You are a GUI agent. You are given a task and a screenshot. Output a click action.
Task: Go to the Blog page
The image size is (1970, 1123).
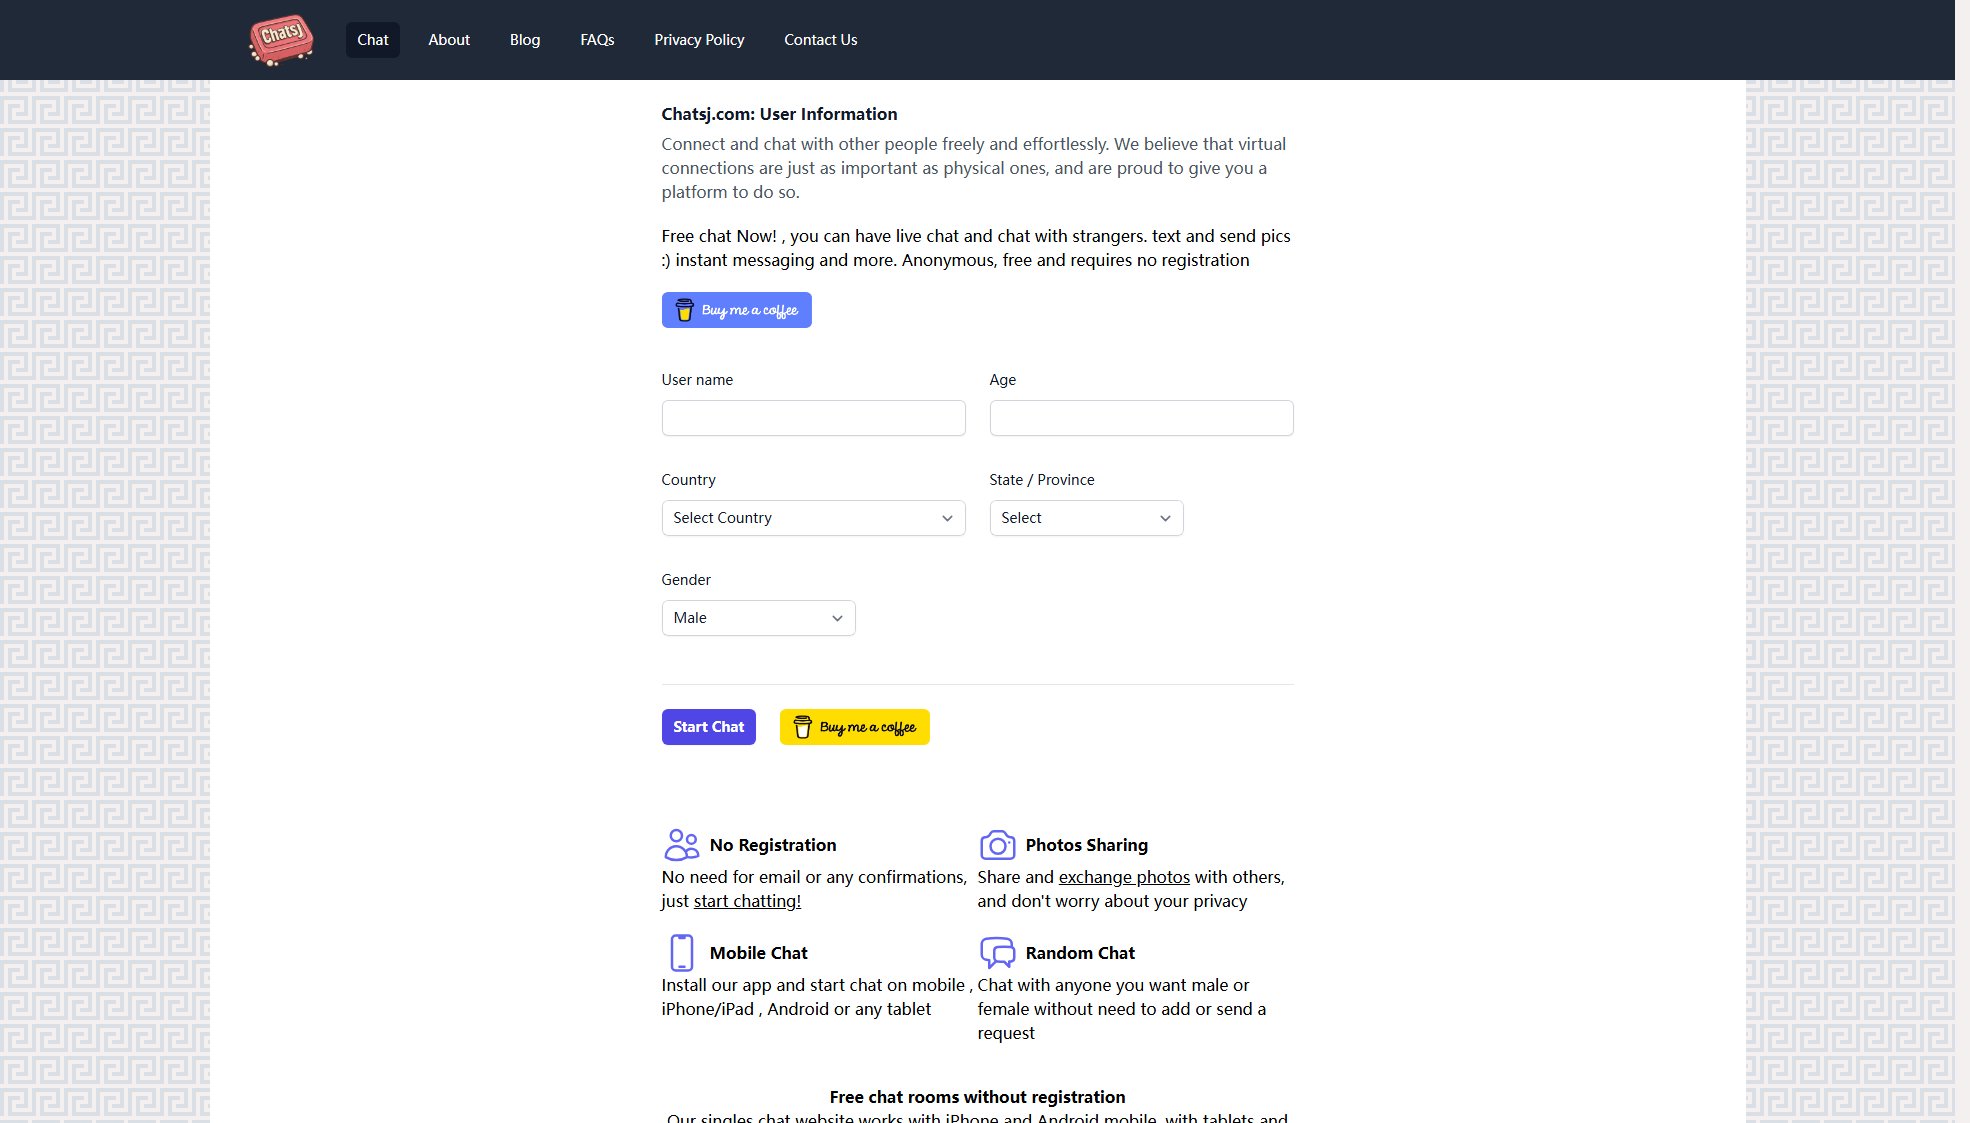pos(525,40)
